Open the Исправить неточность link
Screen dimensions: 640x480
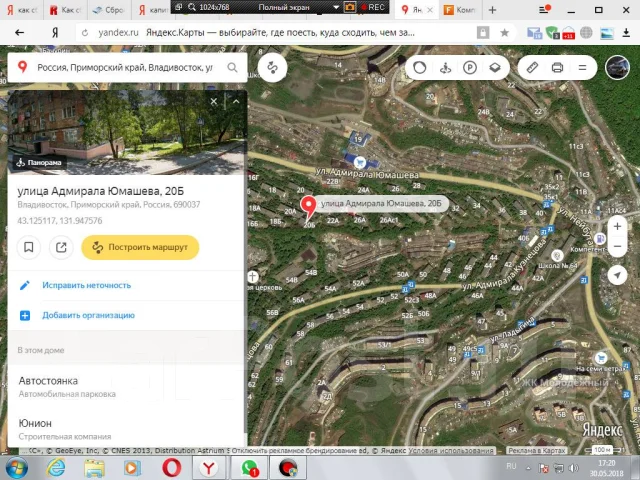87,285
